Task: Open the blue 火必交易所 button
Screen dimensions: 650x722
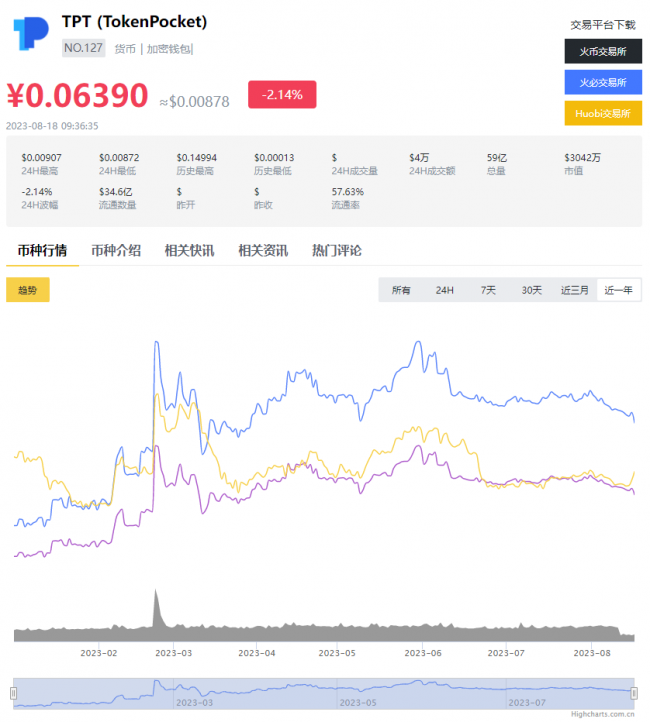Action: 603,82
